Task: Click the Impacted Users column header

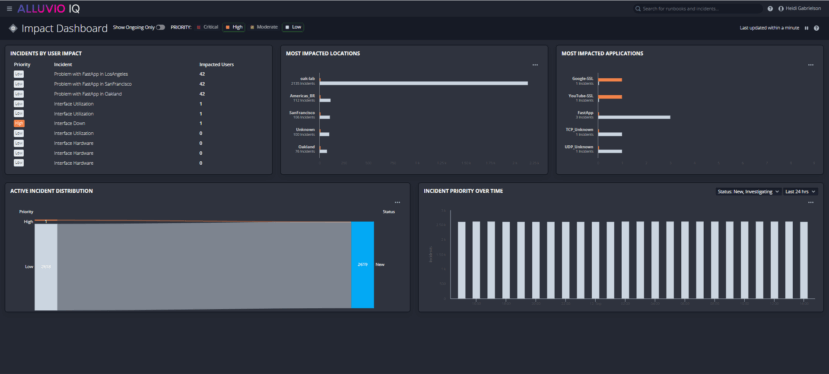Action: click(x=216, y=65)
